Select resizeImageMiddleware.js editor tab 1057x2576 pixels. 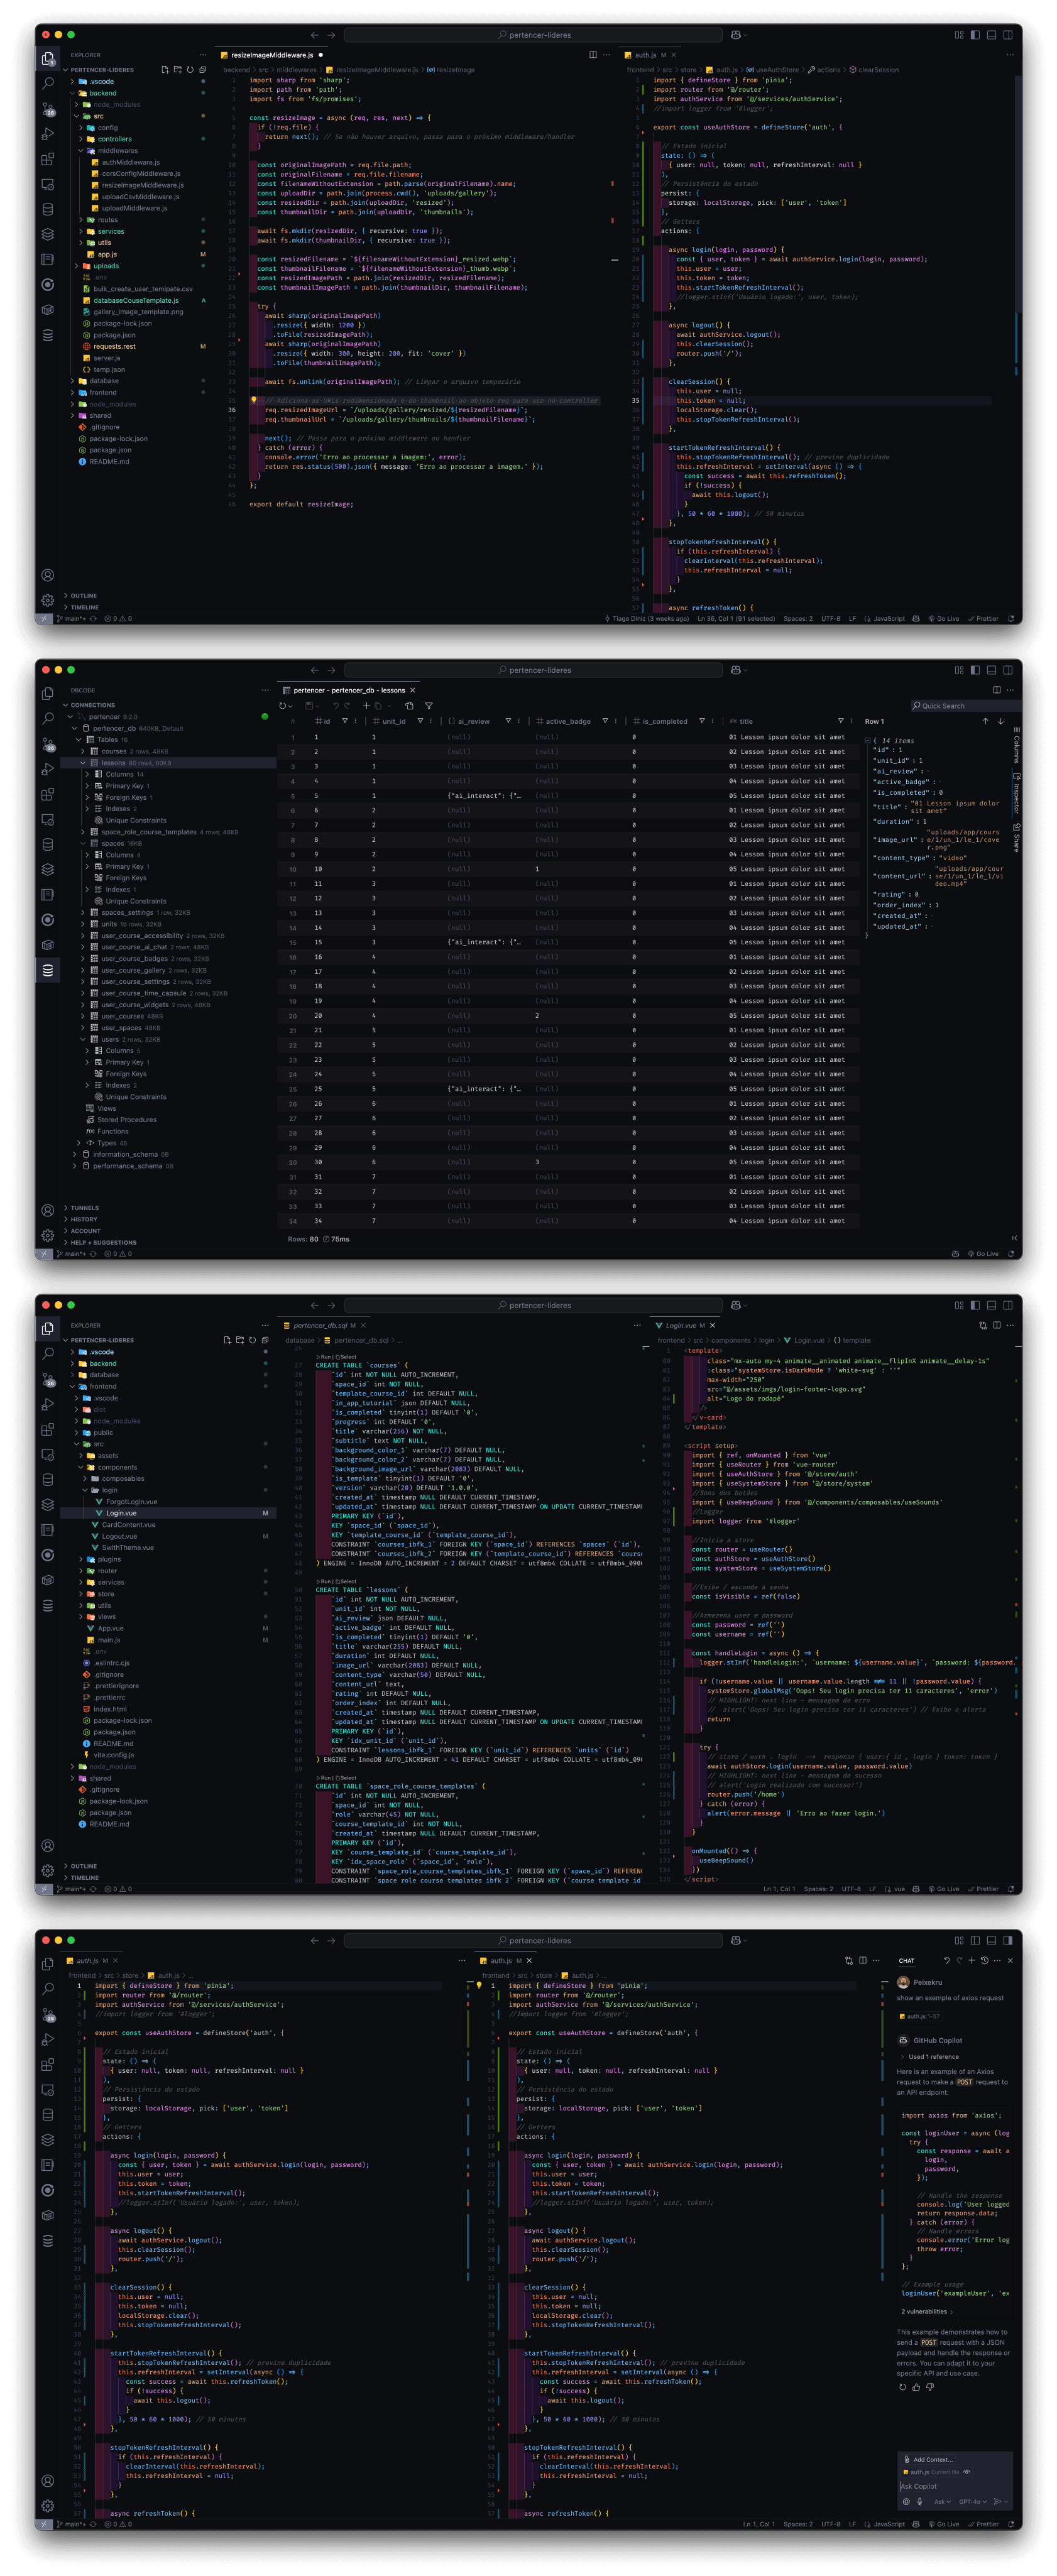coord(271,55)
